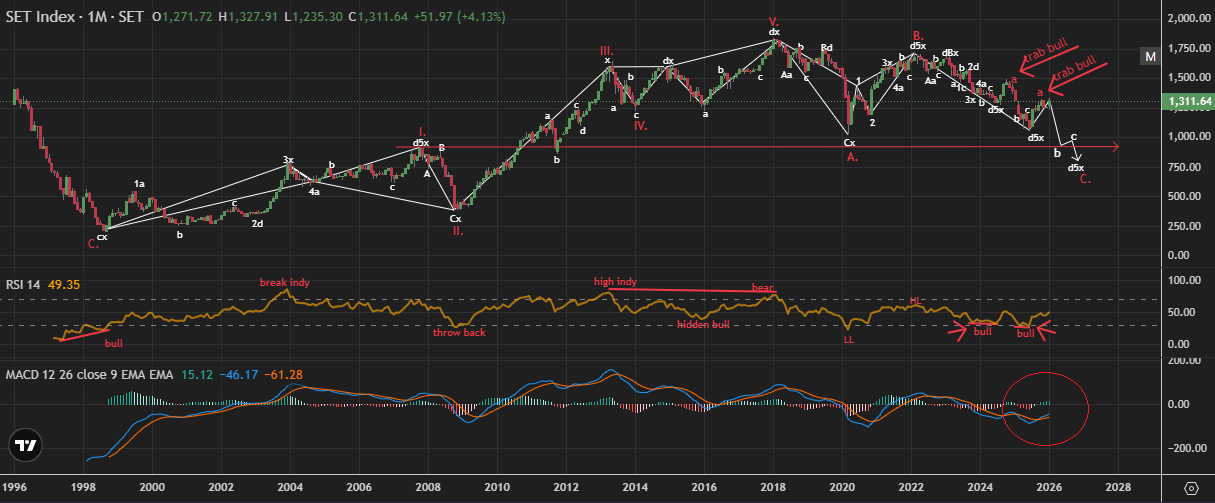Select the "throw back" RSI annotation
Image resolution: width=1215 pixels, height=503 pixels.
(459, 332)
